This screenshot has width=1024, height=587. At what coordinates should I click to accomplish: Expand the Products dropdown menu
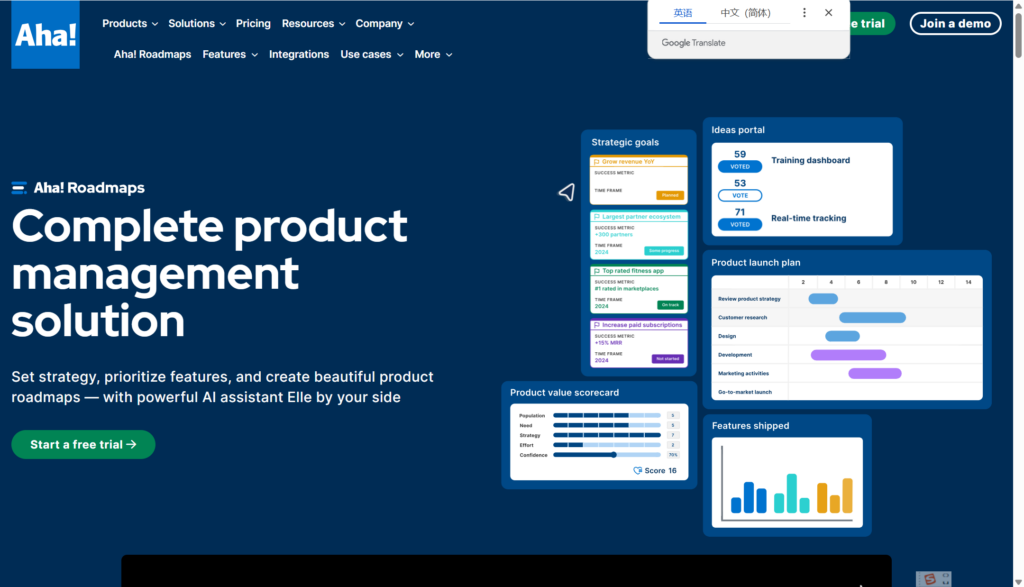130,23
